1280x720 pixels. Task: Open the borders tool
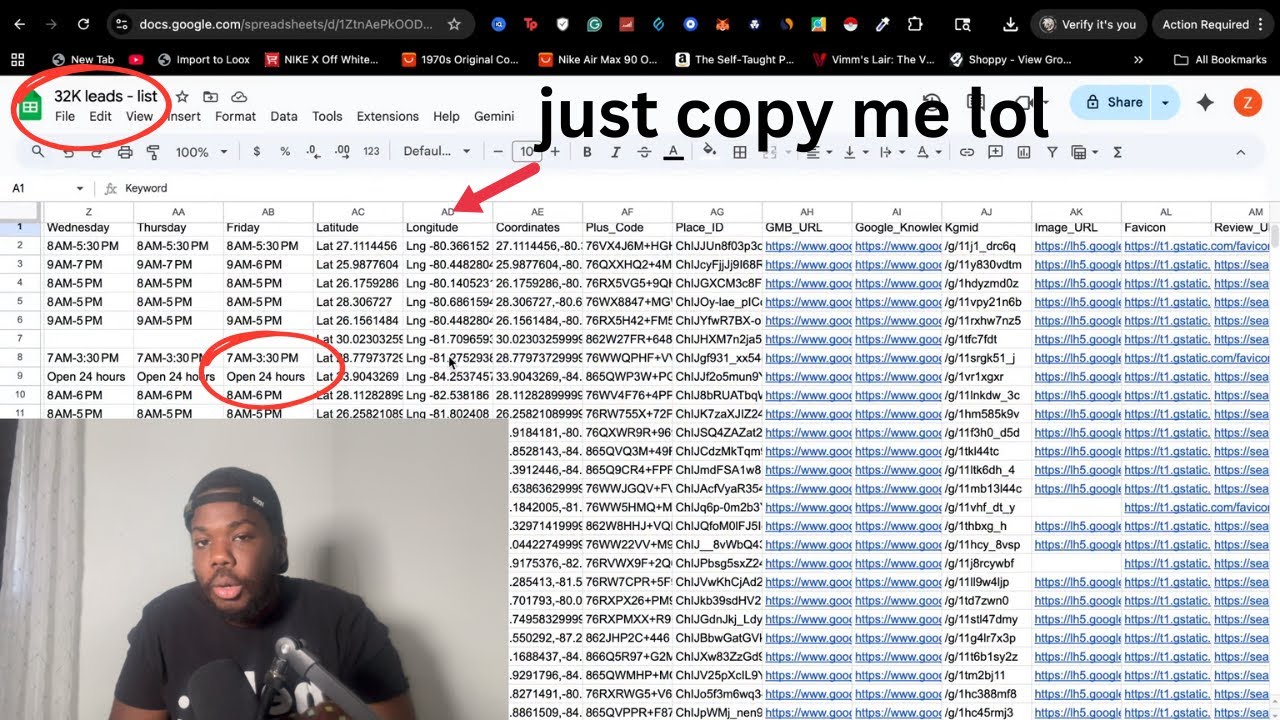(x=740, y=152)
